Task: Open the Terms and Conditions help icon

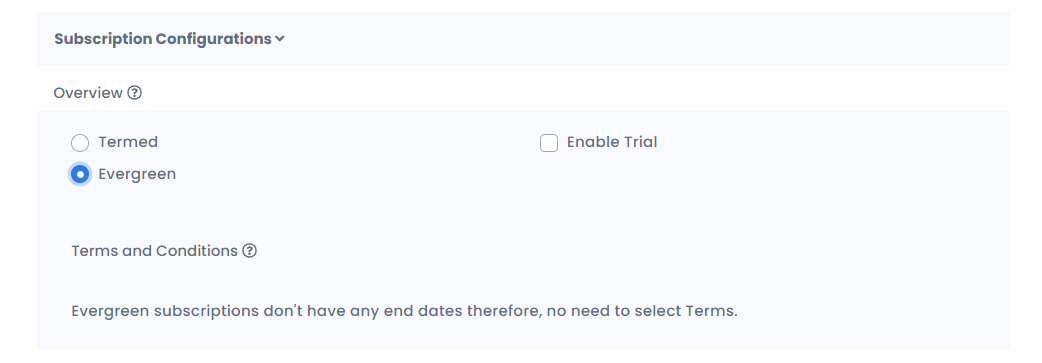Action: 249,251
